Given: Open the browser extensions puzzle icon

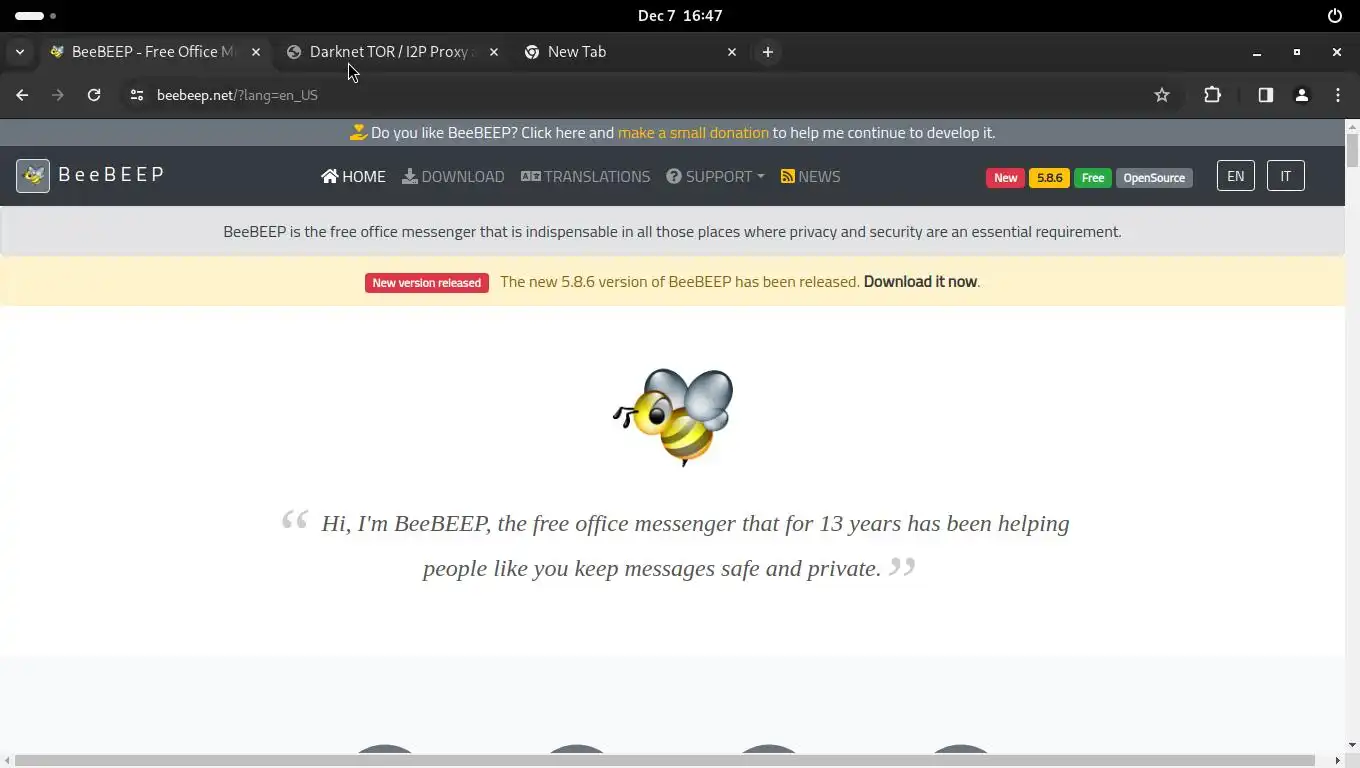Looking at the screenshot, I should (x=1212, y=95).
